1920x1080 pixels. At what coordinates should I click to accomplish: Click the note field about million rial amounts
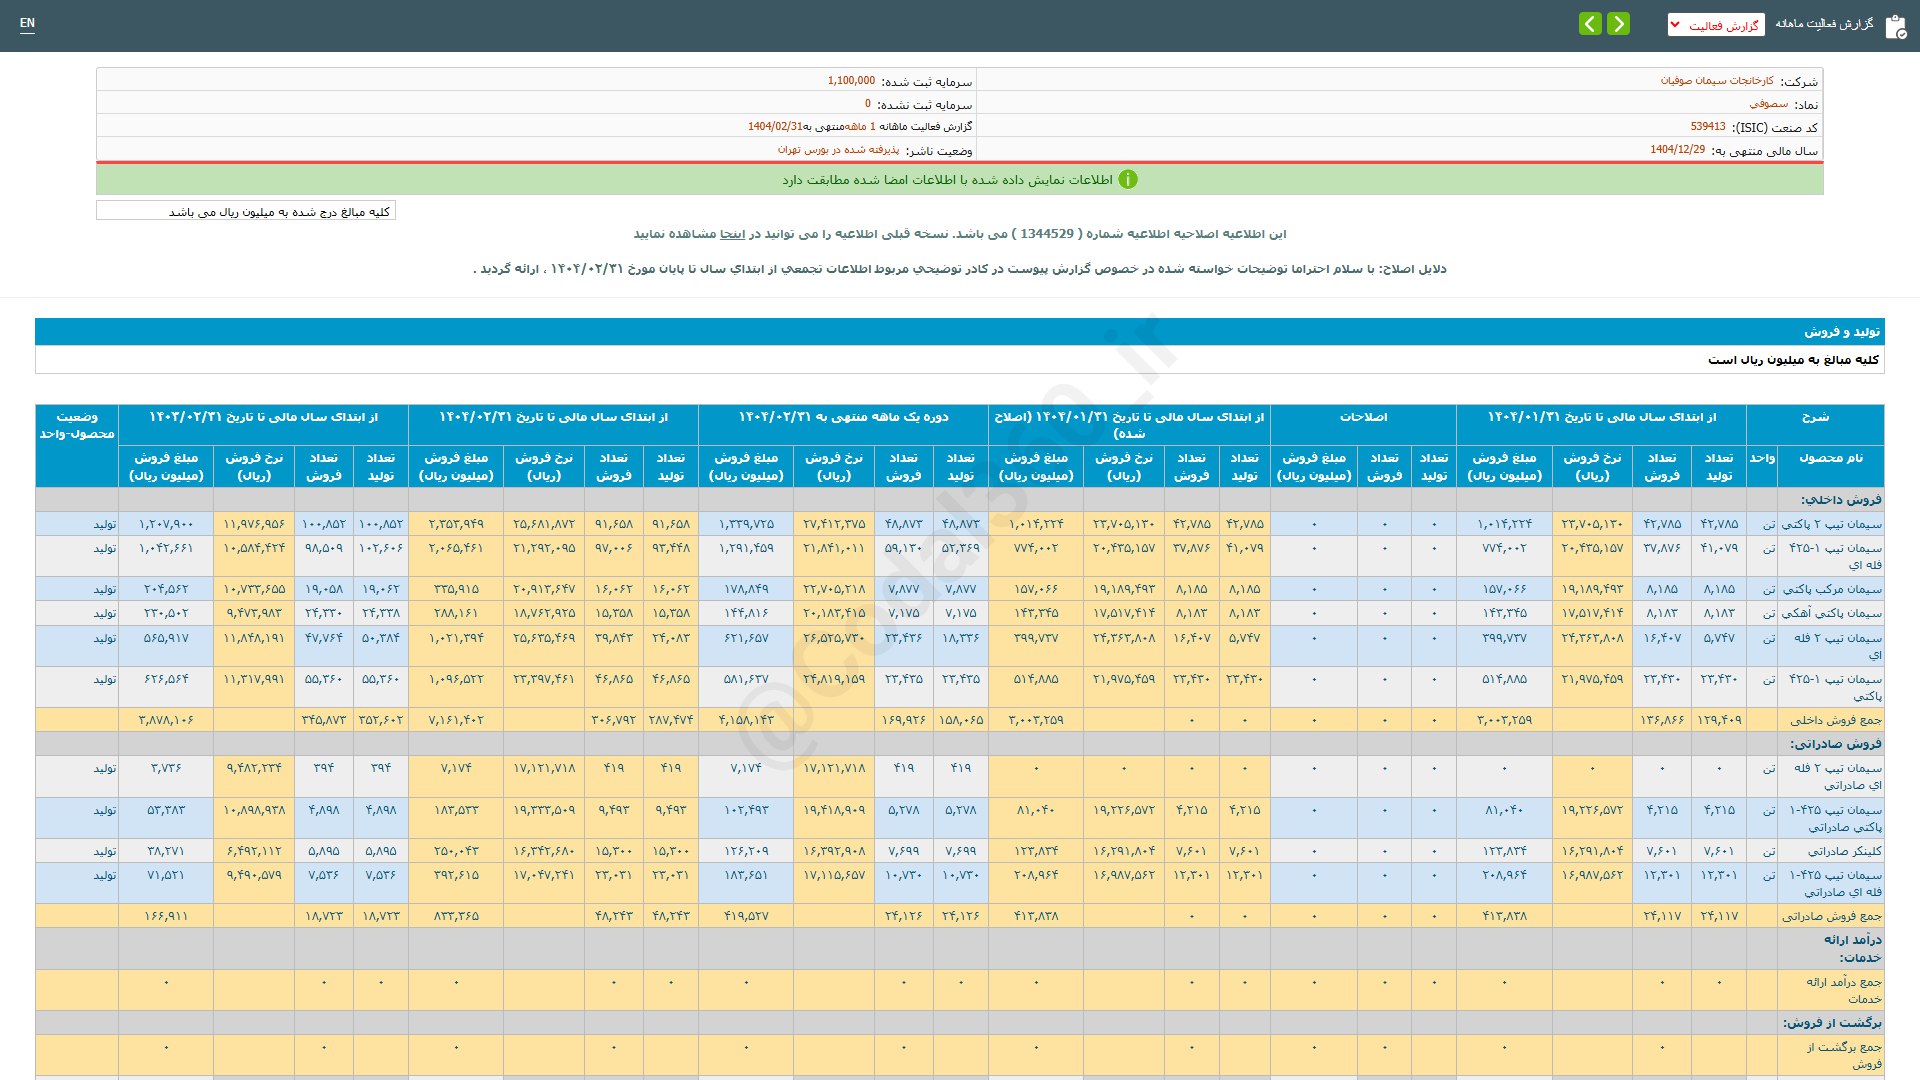[246, 211]
